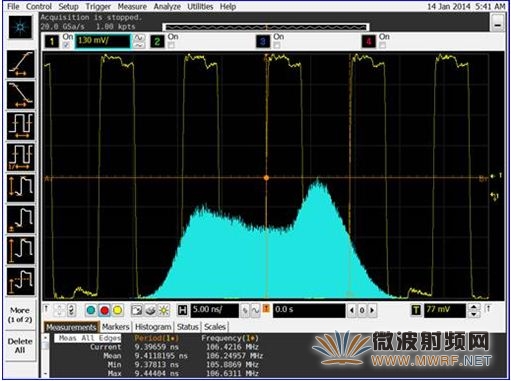Choose the frequency measurement icon

(21, 157)
